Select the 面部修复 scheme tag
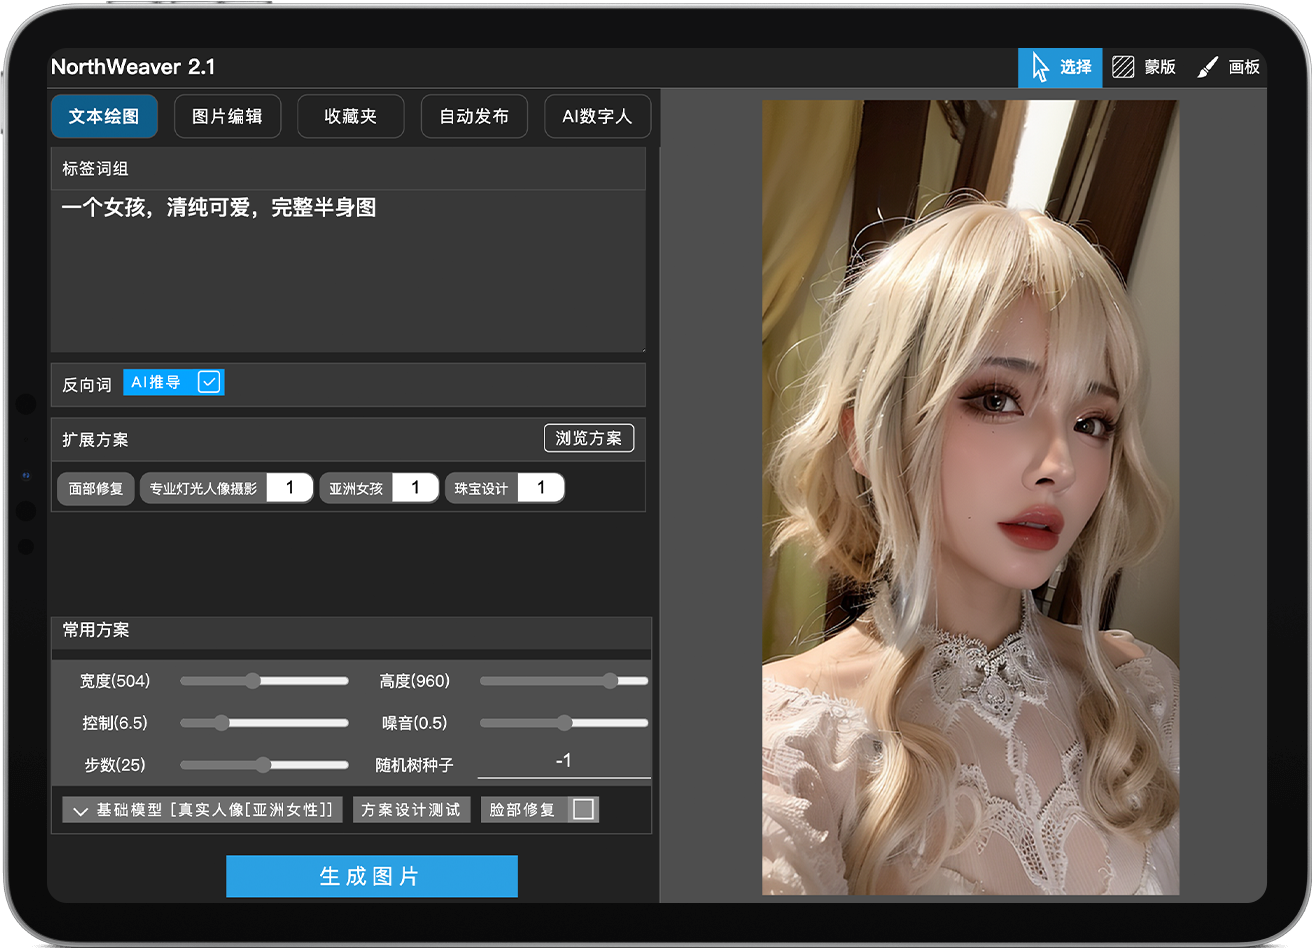 [96, 489]
